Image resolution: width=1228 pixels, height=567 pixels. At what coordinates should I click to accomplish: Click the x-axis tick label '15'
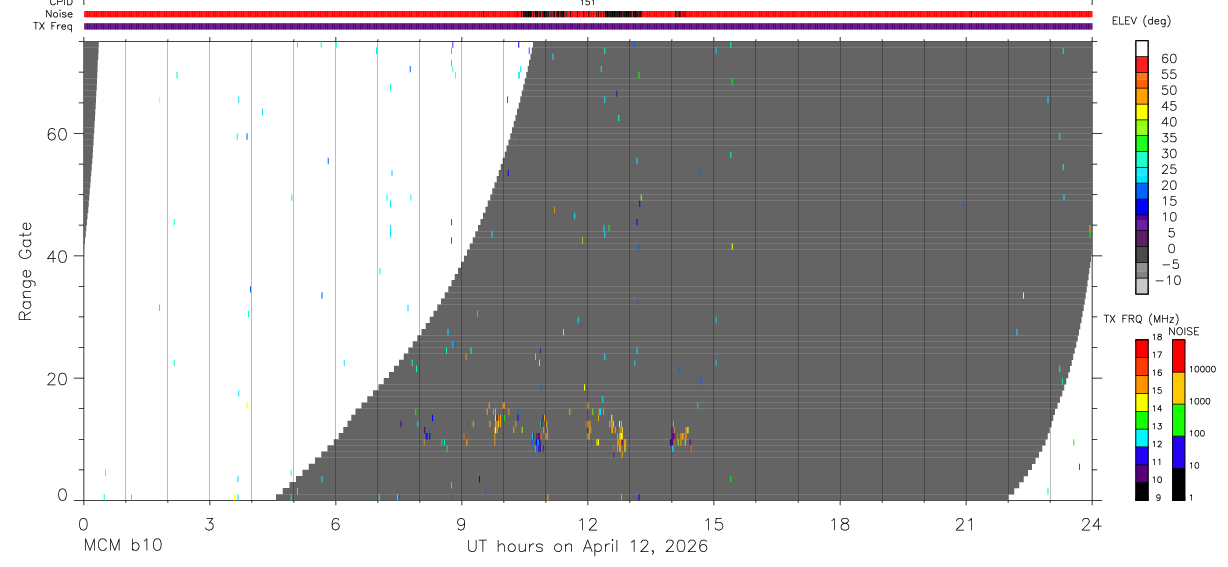(x=713, y=524)
